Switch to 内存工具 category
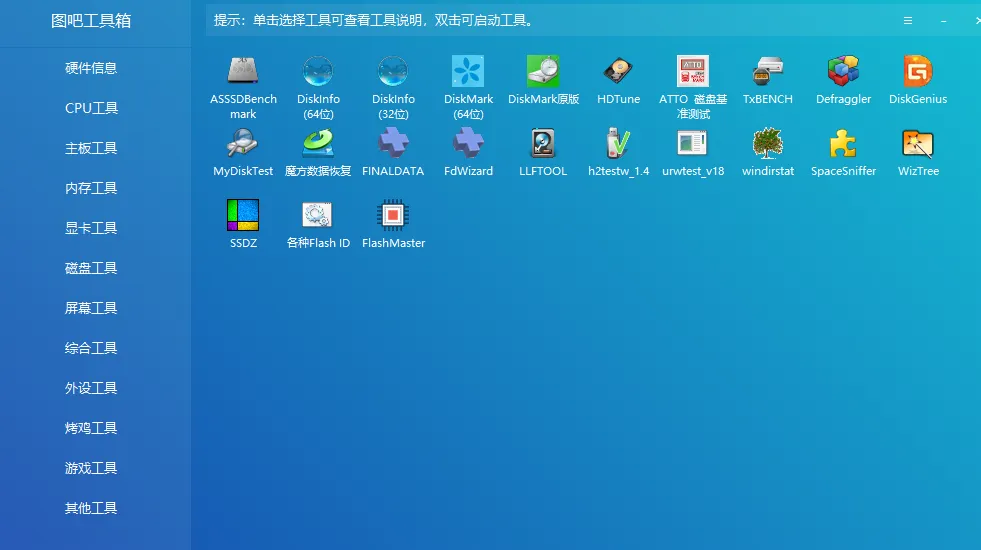Screen dimensions: 981x550 click(x=91, y=188)
